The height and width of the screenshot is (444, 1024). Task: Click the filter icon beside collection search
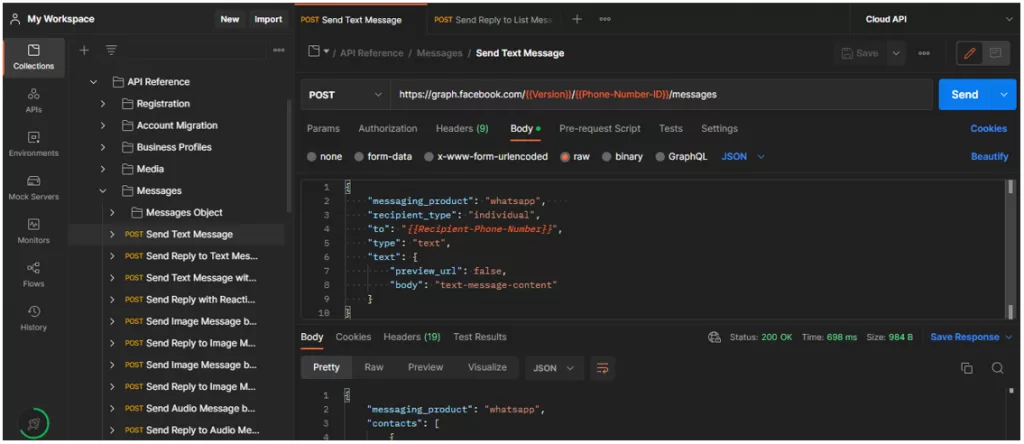[x=112, y=50]
